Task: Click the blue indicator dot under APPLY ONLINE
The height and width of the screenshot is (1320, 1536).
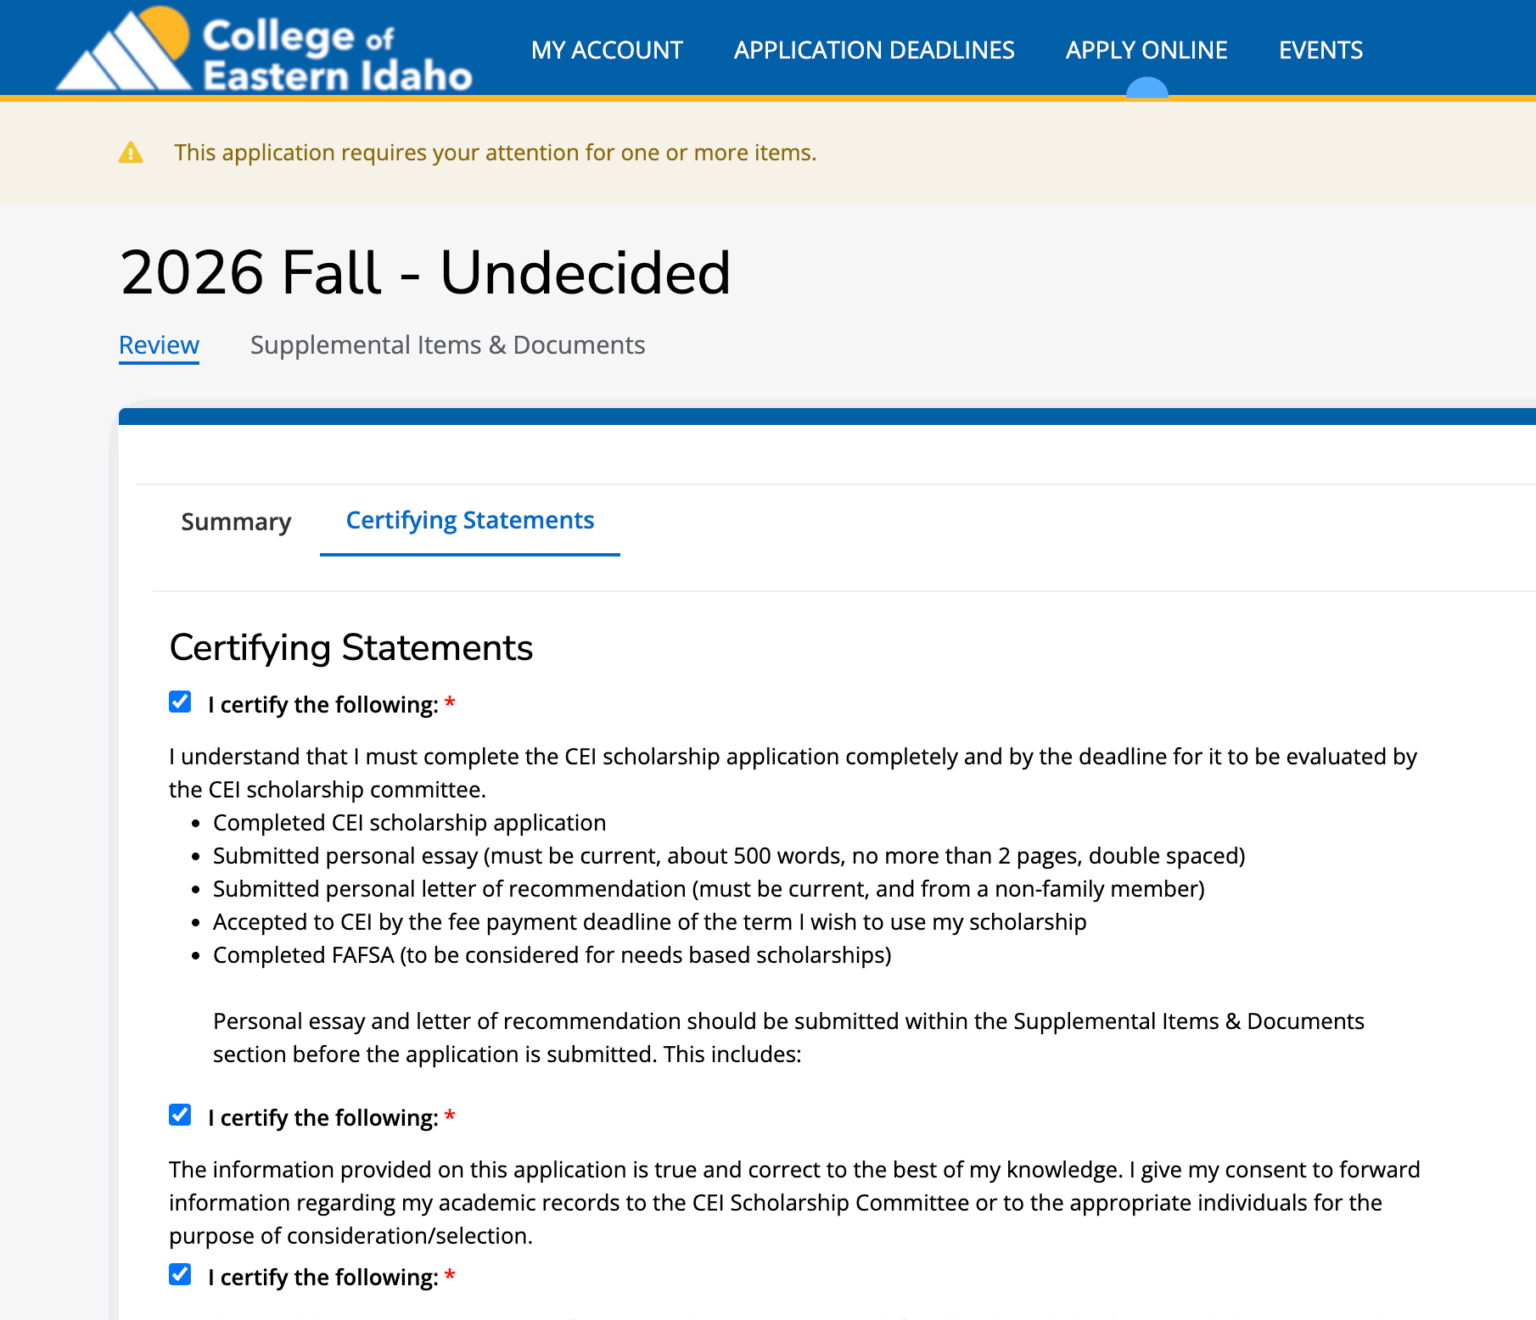Action: tap(1147, 90)
